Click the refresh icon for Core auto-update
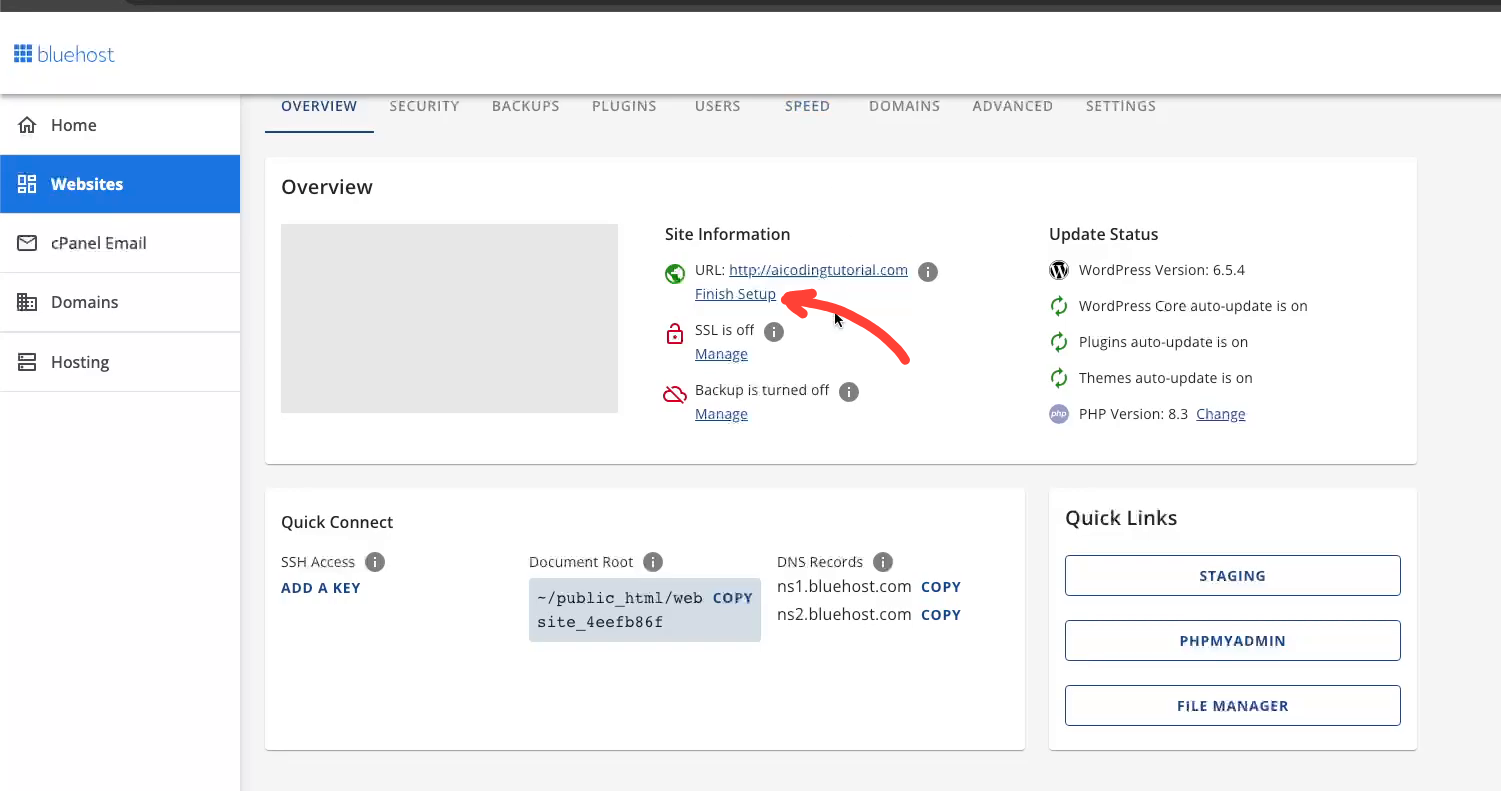The image size is (1501, 791). coord(1059,306)
